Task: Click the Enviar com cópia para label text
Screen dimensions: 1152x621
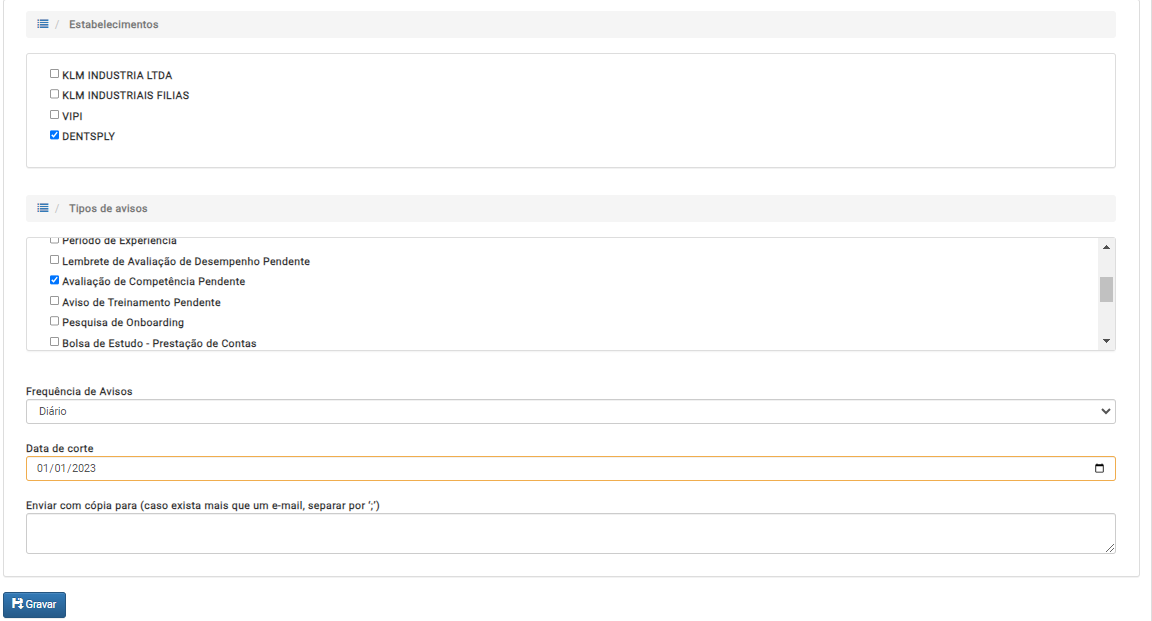Action: click(x=203, y=506)
